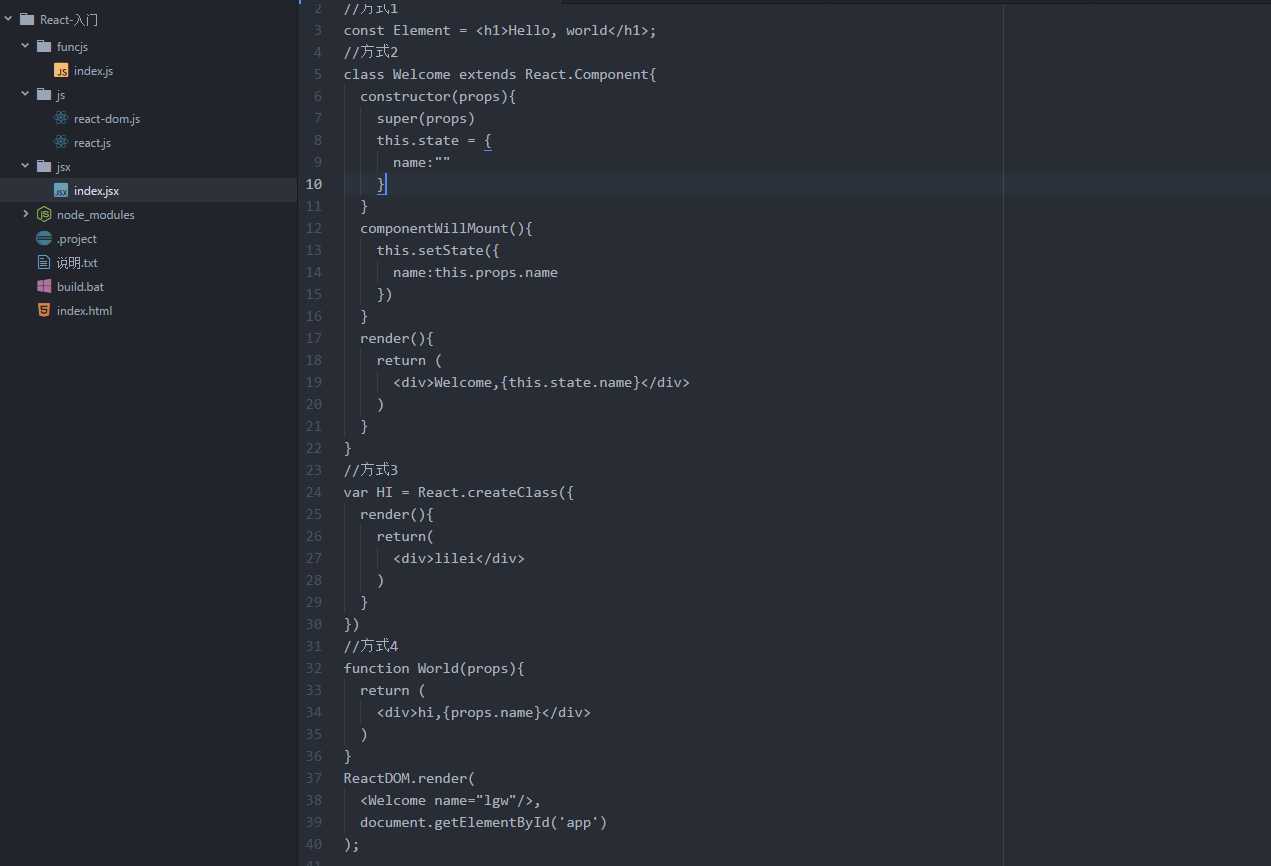Click the React-入门 project folder icon

point(27,19)
